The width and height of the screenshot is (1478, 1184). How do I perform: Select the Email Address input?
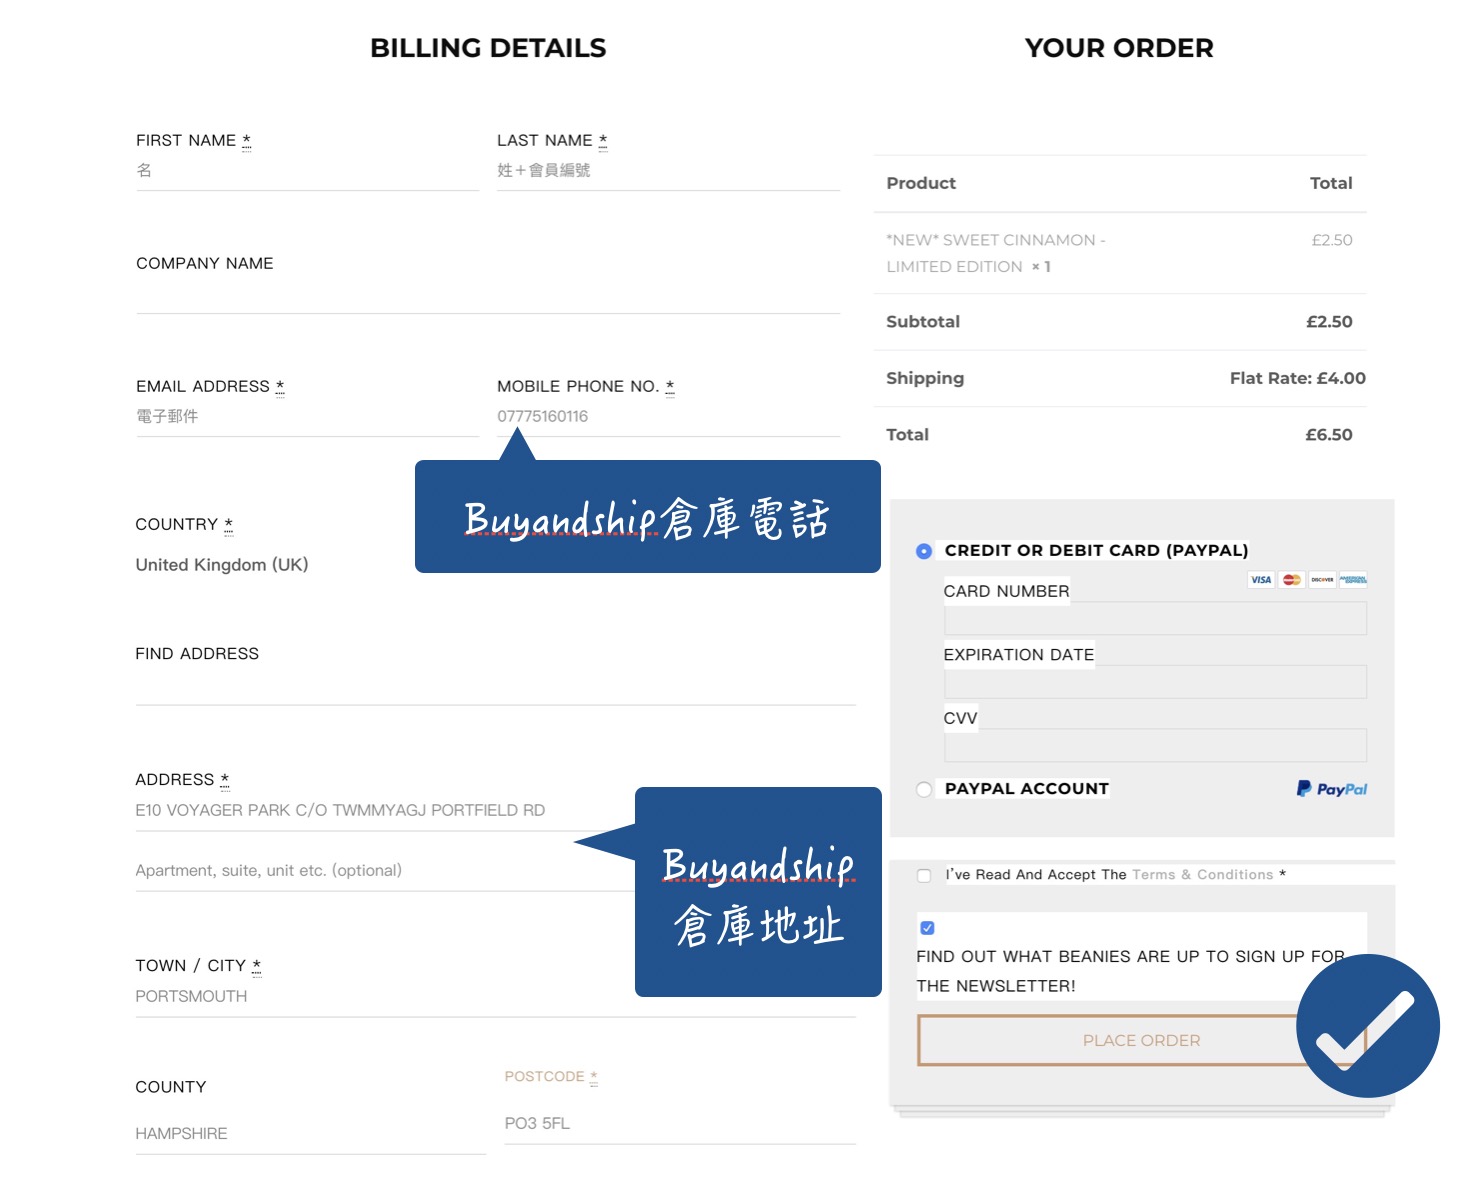tap(306, 417)
